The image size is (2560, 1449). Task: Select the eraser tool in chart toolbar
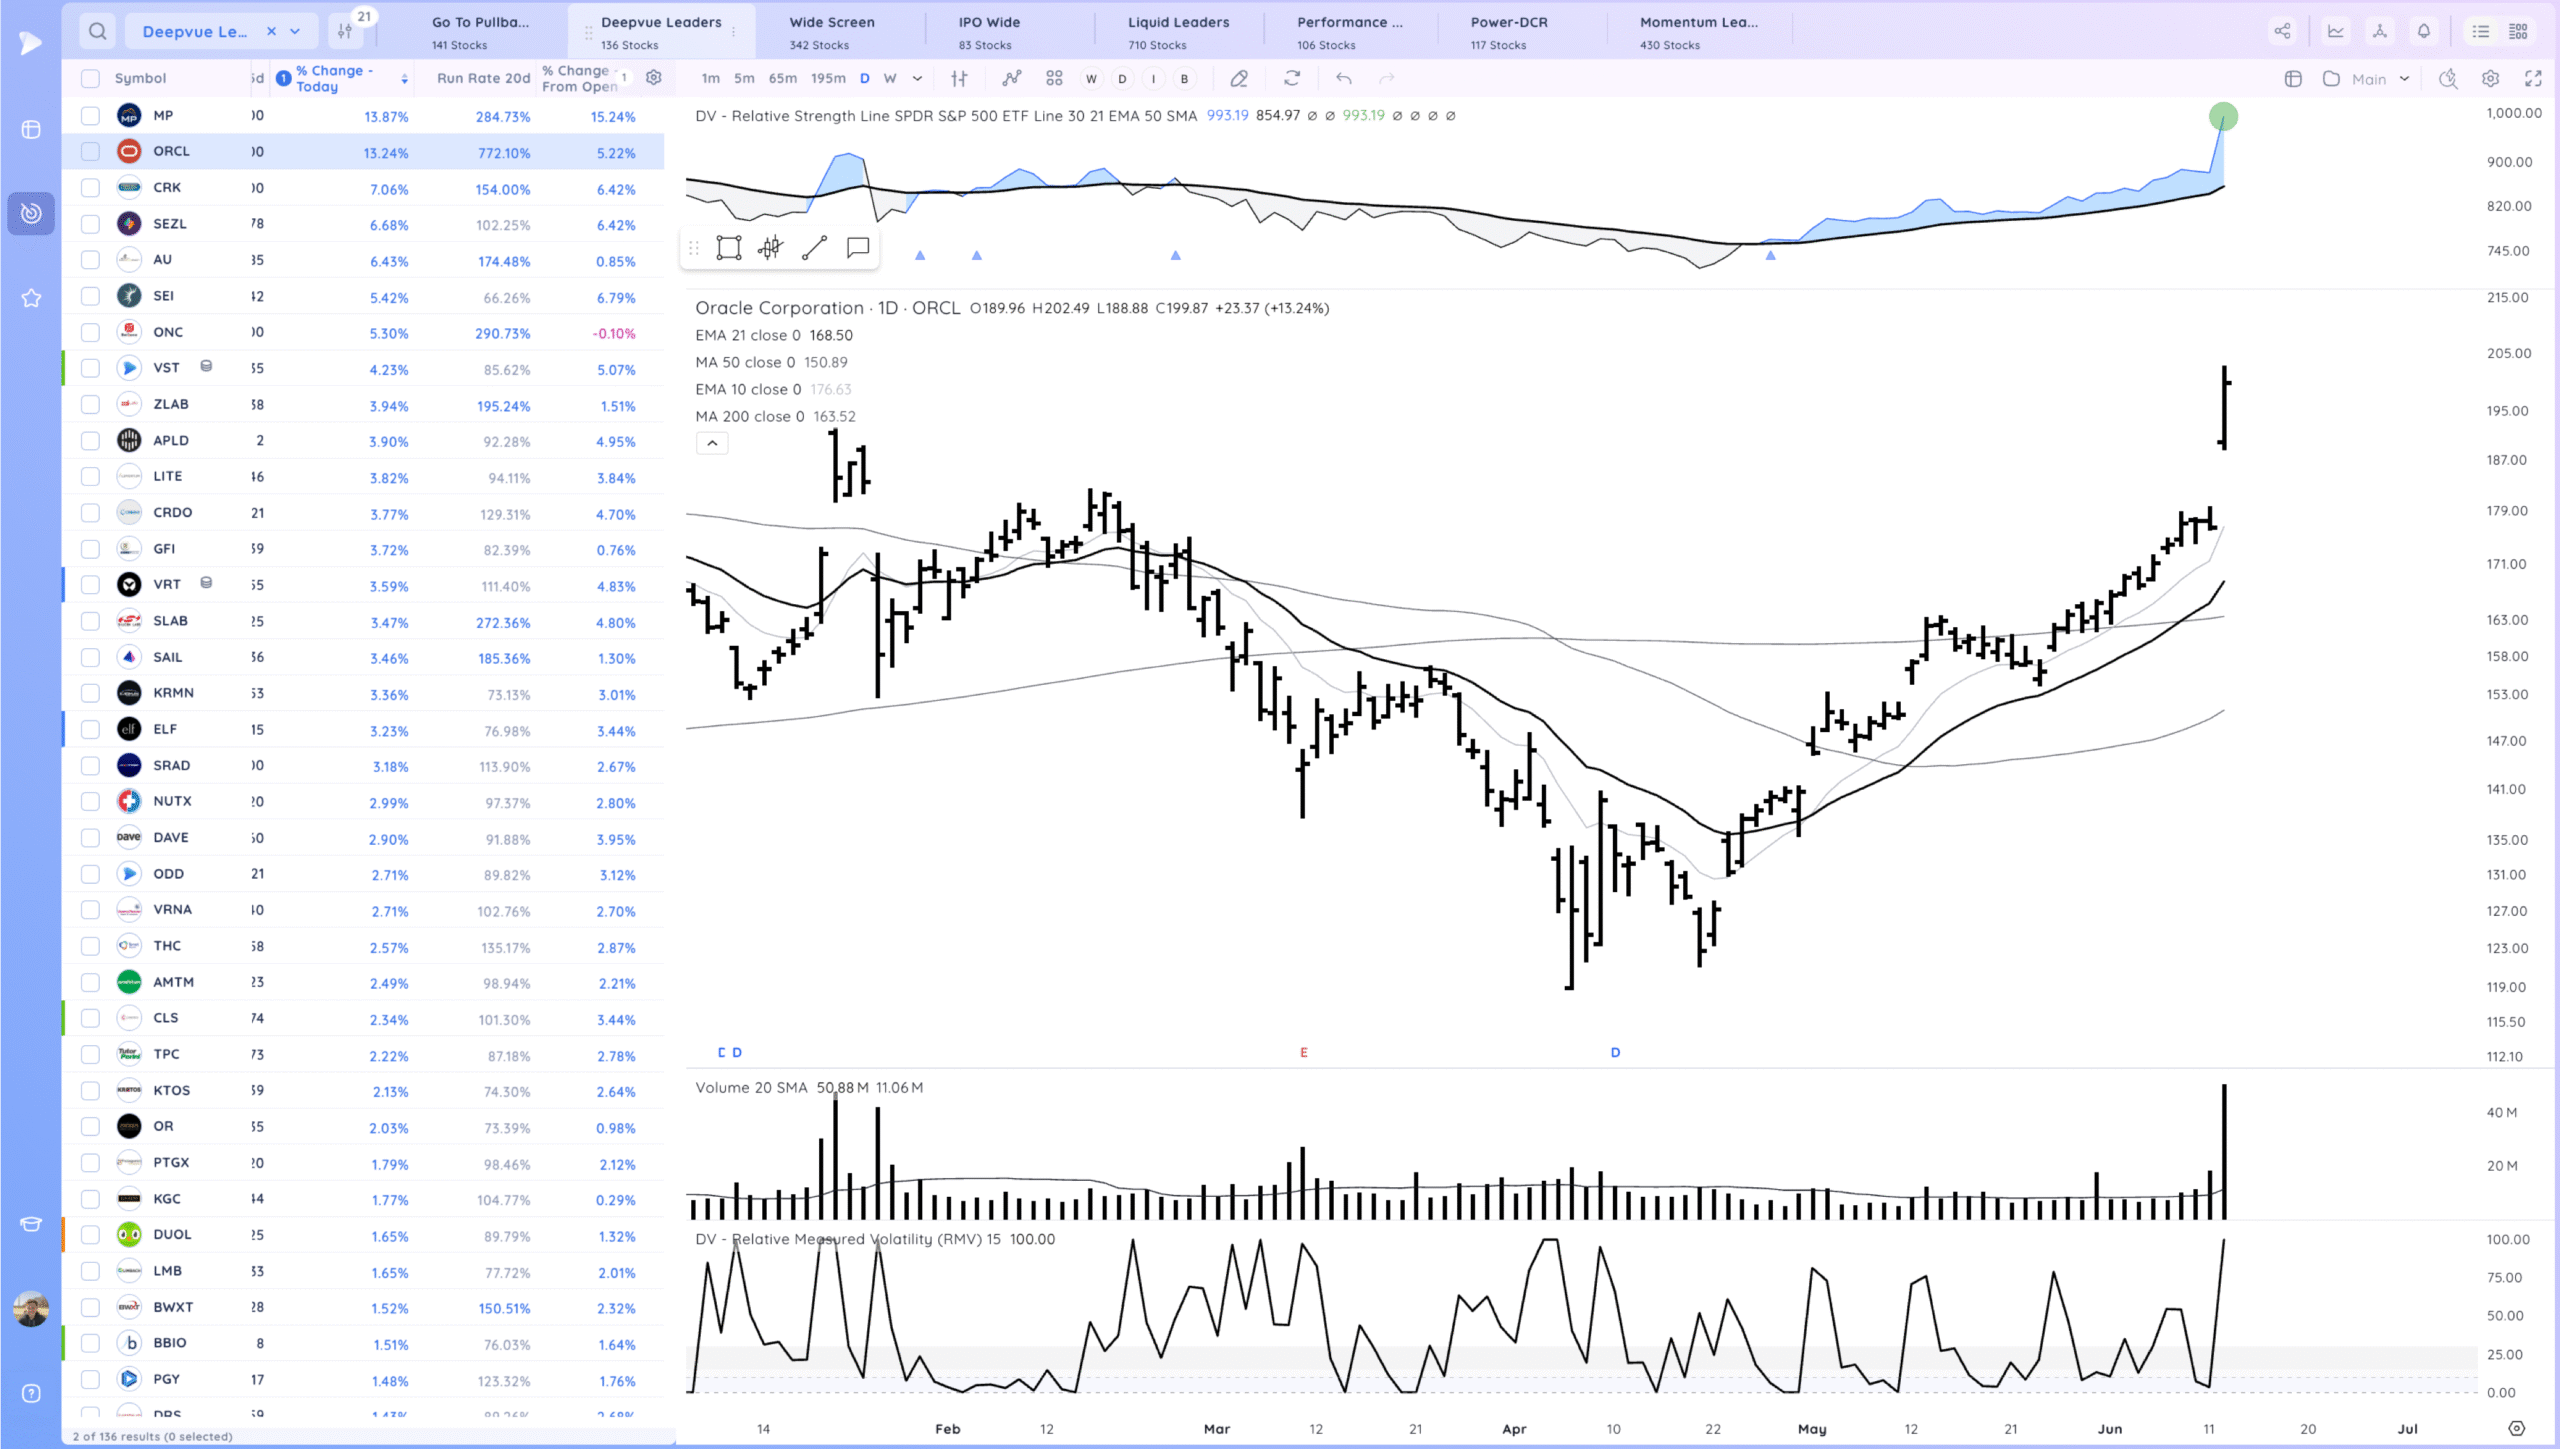point(1239,78)
